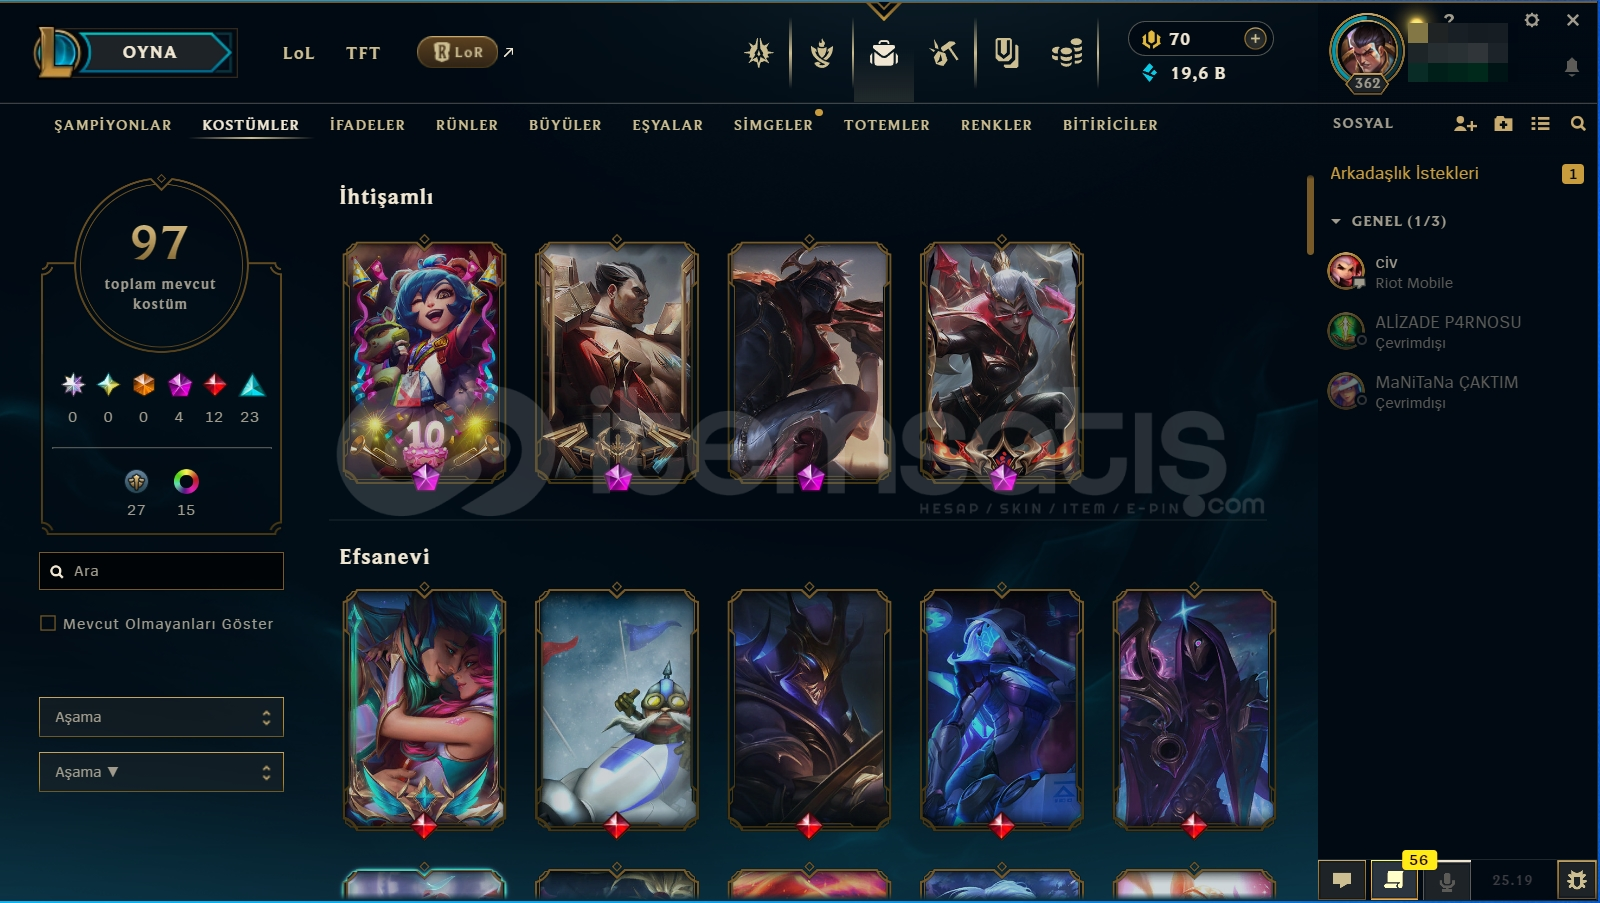Click the Ara skin search field

point(161,571)
